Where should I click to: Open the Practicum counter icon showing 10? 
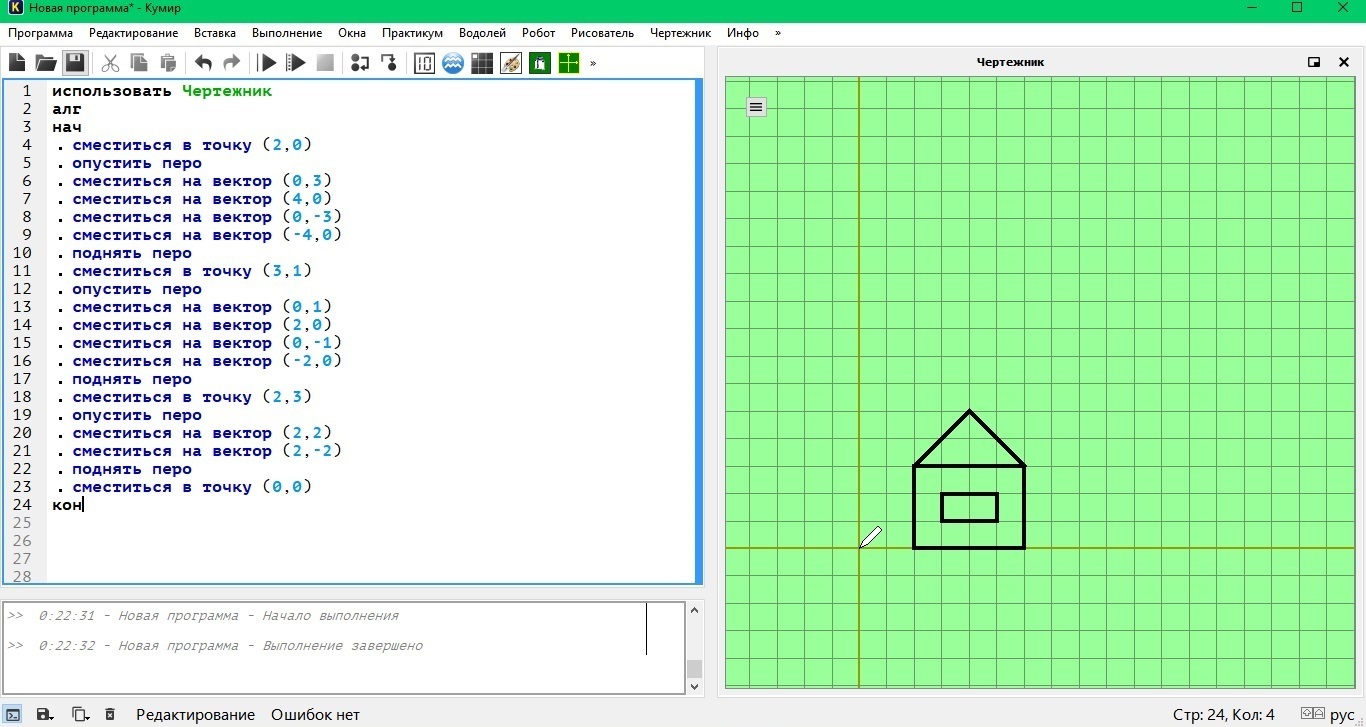click(x=424, y=63)
